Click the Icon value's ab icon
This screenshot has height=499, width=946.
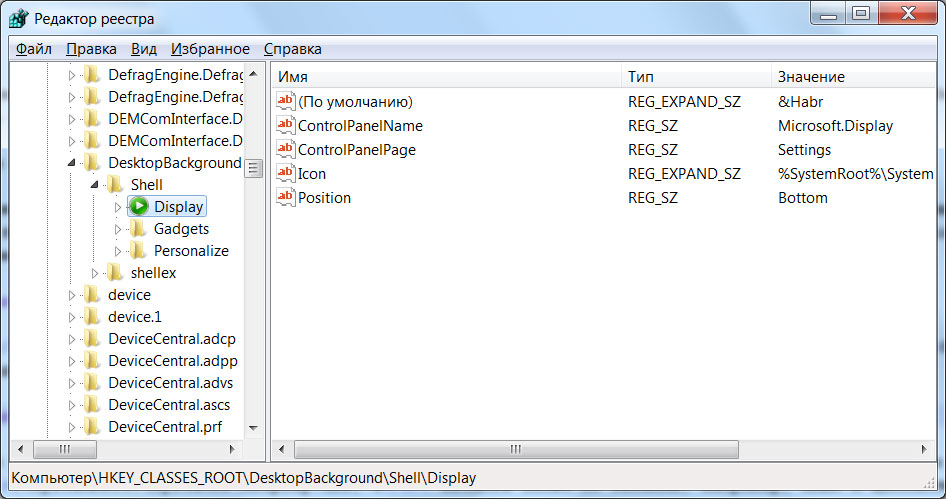pyautogui.click(x=285, y=173)
